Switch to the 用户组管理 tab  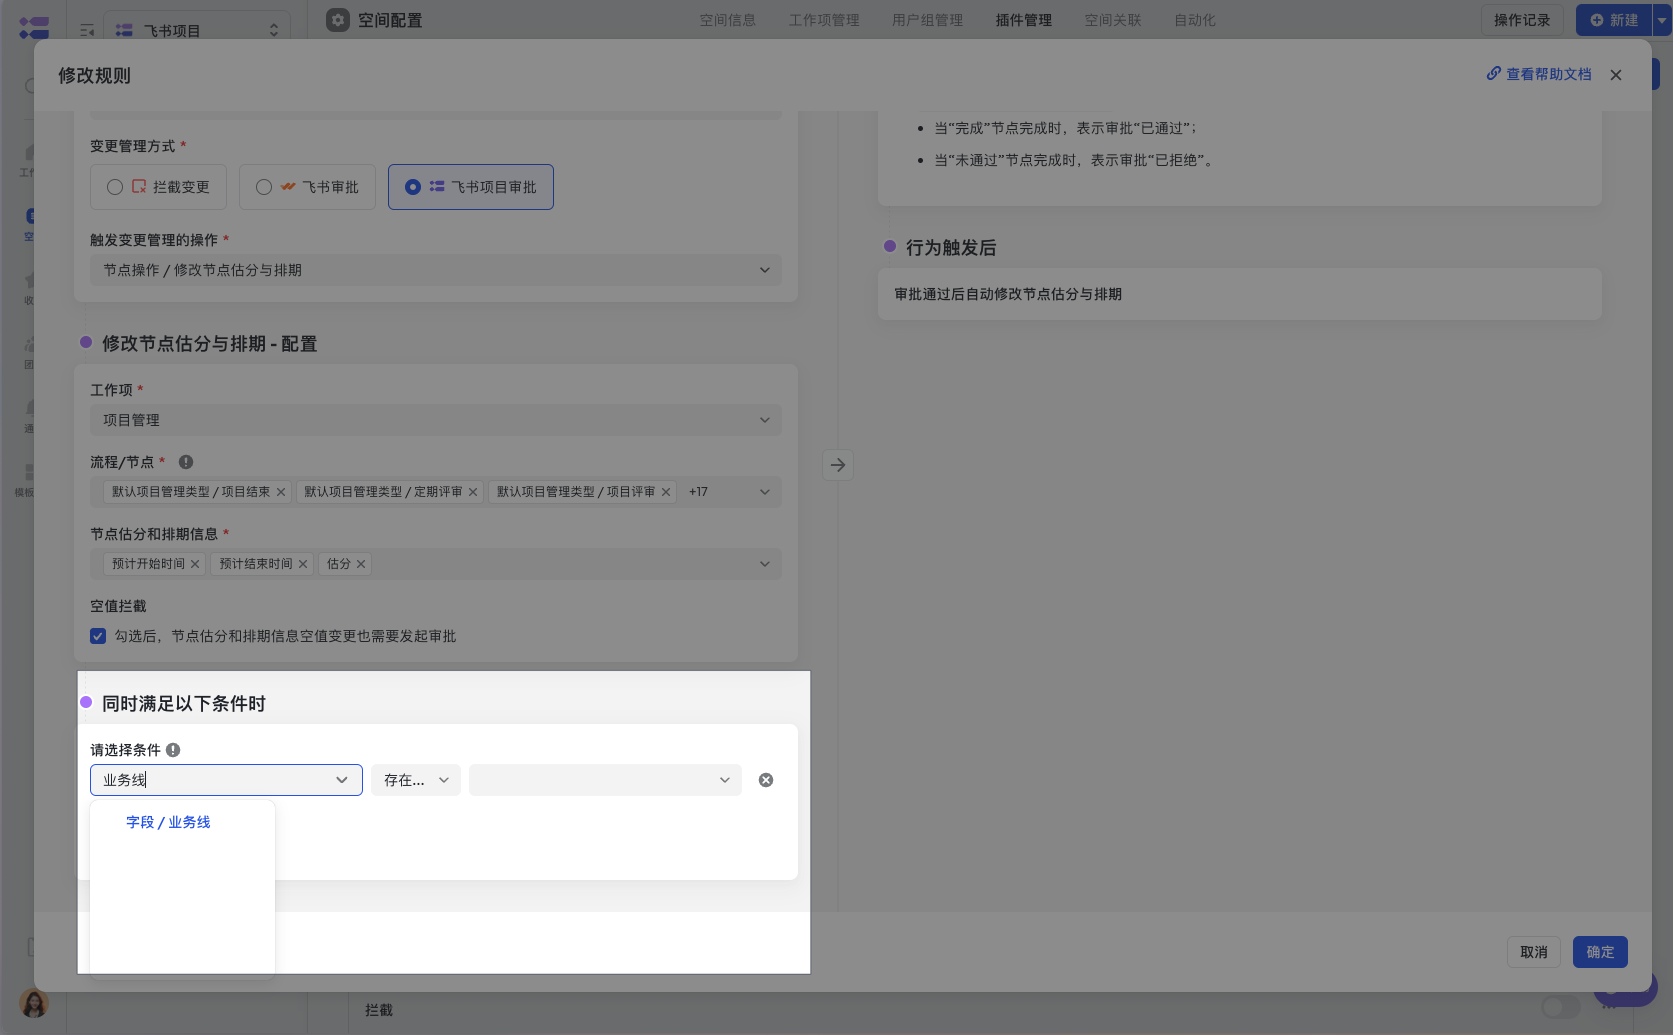click(x=928, y=20)
